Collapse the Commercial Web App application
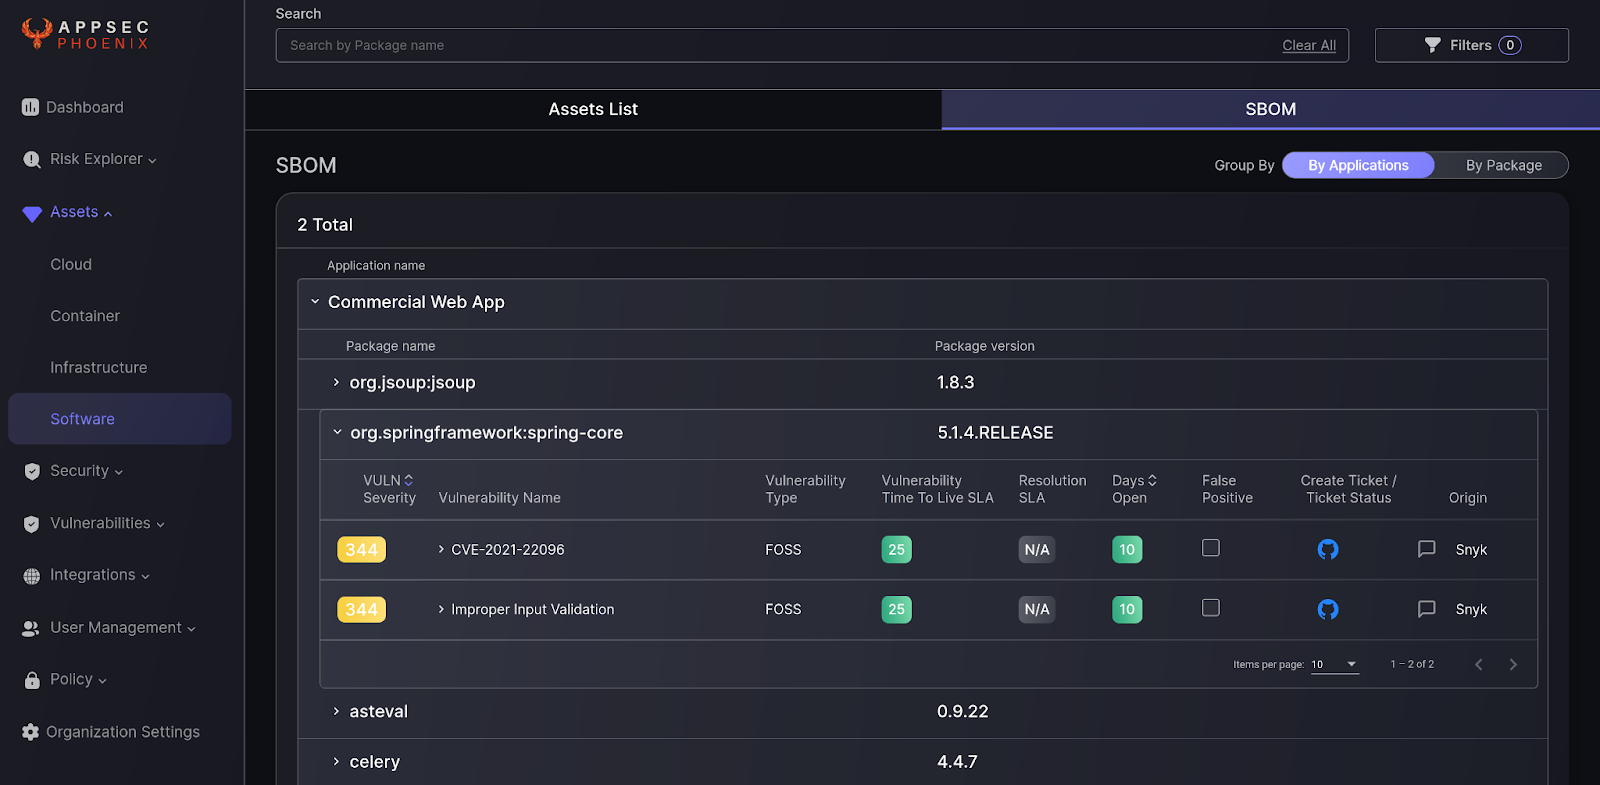The width and height of the screenshot is (1600, 785). (315, 302)
